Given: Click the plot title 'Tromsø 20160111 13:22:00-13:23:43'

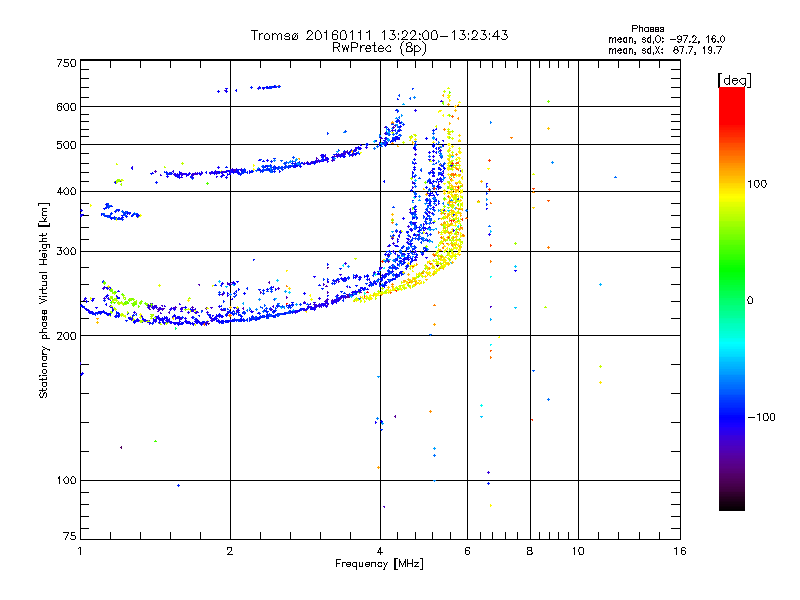Looking at the screenshot, I should point(379,35).
